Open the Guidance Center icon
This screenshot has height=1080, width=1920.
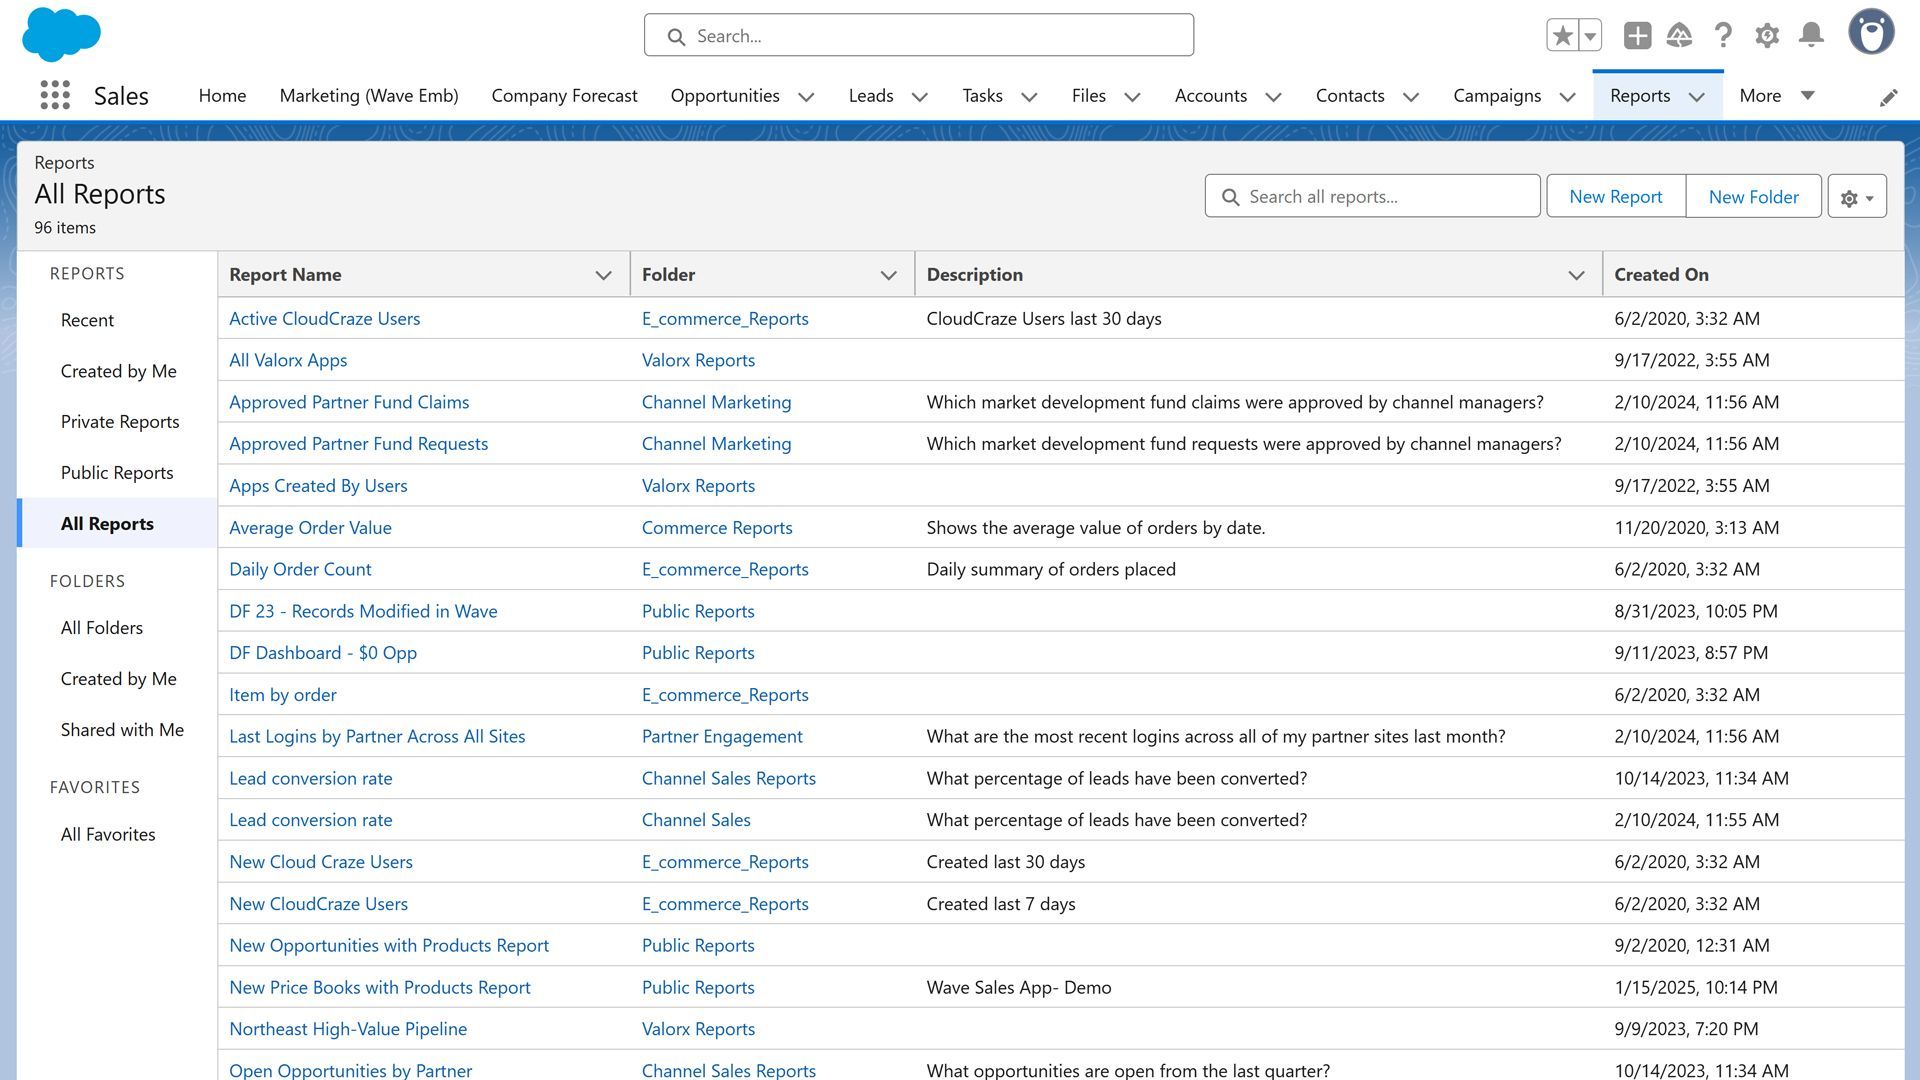click(1679, 33)
